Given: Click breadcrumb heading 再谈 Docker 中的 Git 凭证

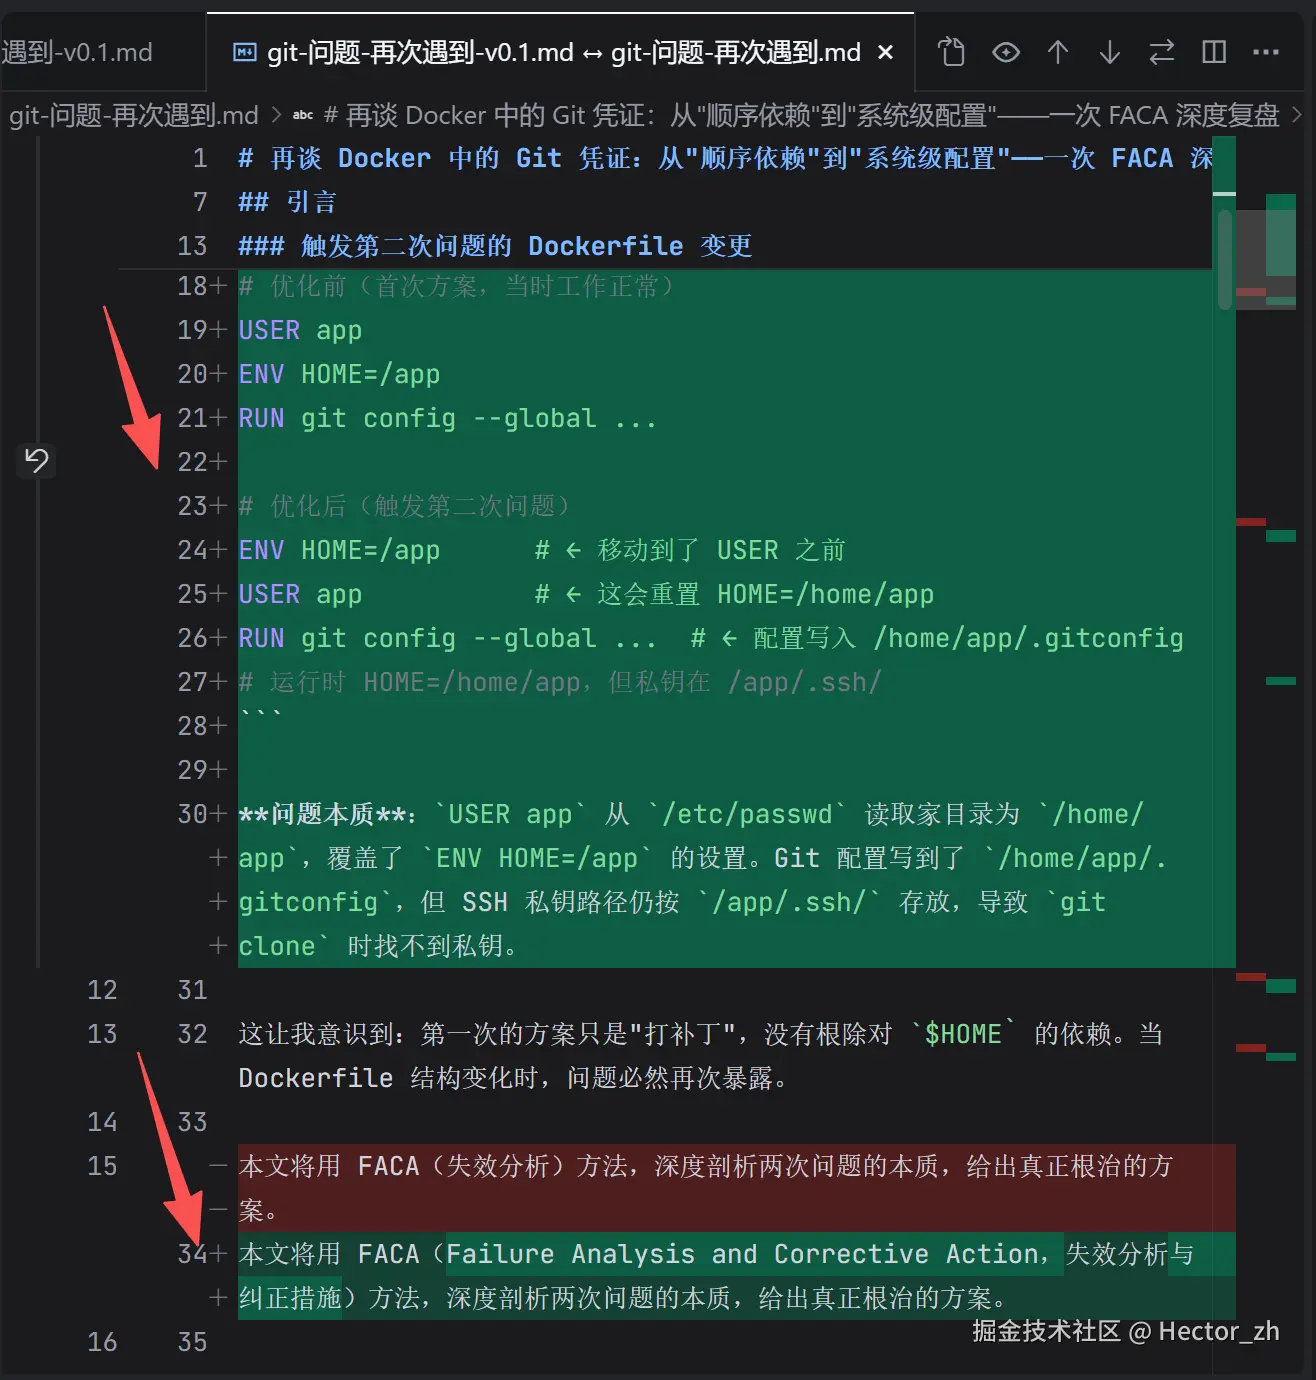Looking at the screenshot, I should point(802,116).
